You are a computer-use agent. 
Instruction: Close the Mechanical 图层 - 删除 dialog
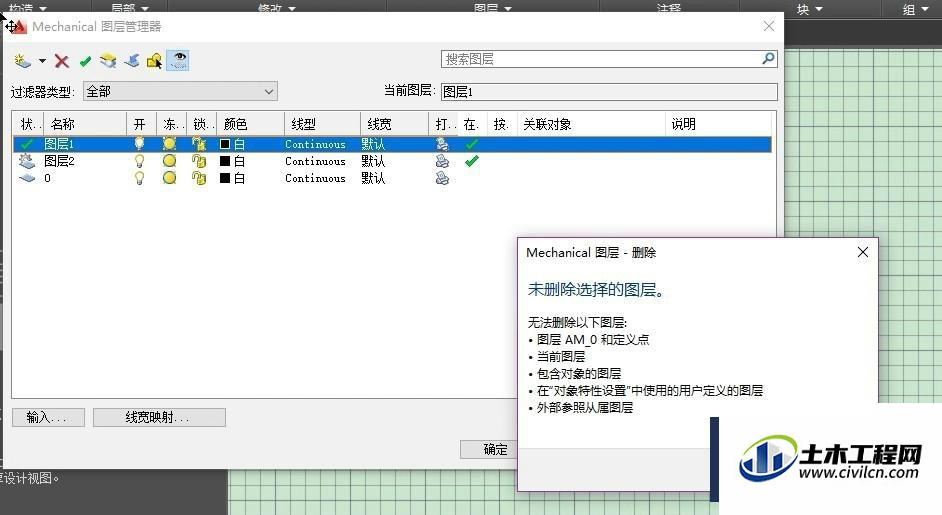click(x=863, y=252)
